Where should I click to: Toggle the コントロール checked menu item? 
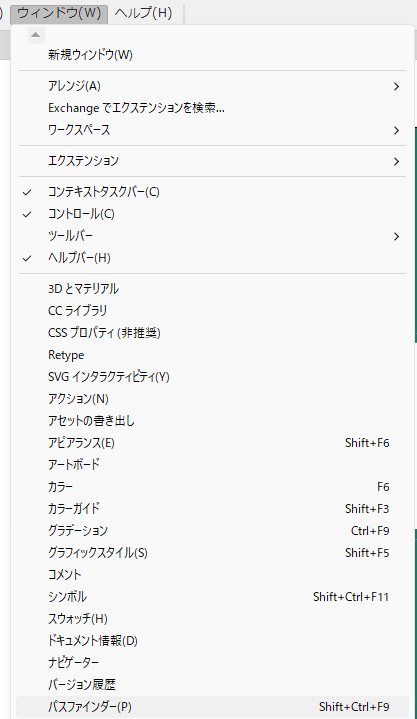coord(212,214)
